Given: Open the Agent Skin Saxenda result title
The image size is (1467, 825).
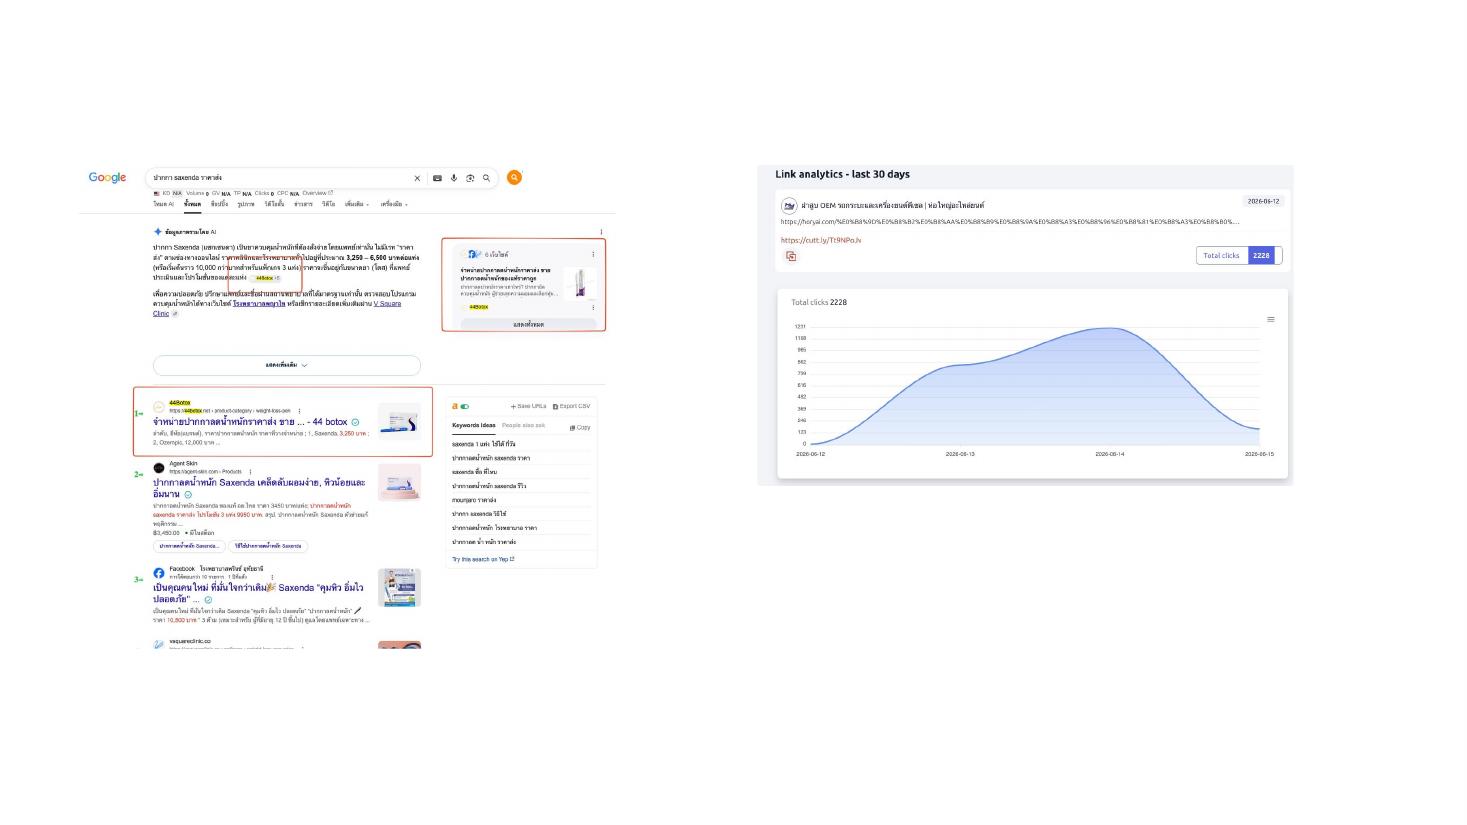Looking at the screenshot, I should (259, 488).
